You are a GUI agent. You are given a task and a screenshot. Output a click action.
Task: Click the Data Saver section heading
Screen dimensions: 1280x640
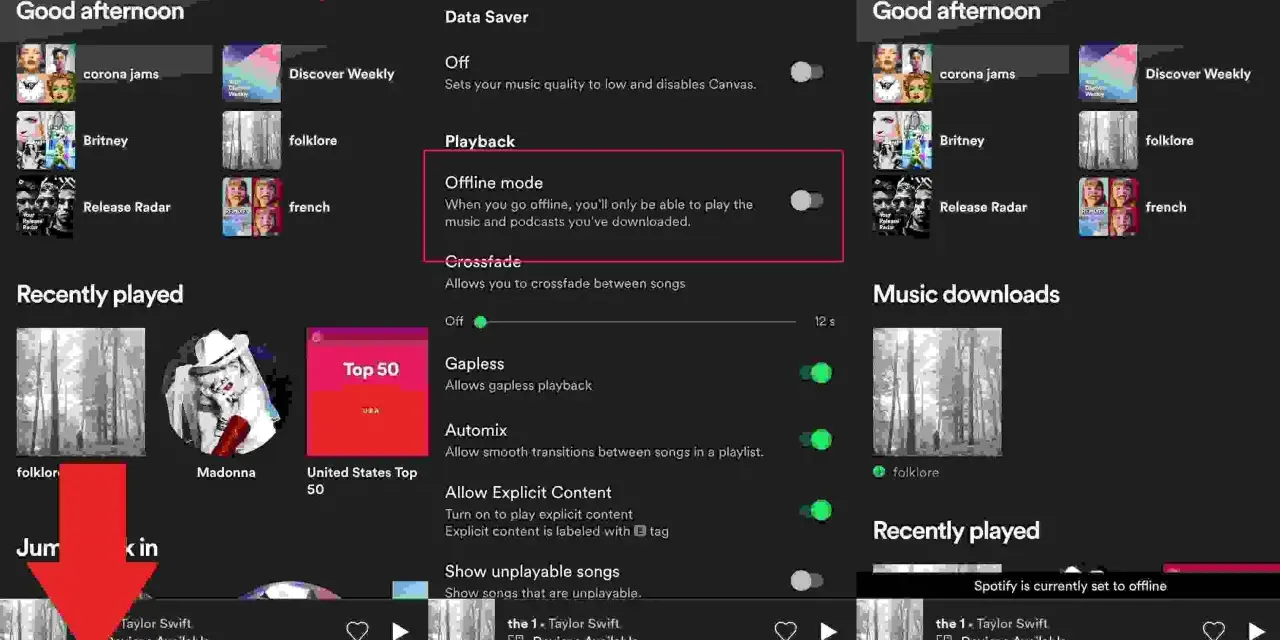pyautogui.click(x=486, y=17)
